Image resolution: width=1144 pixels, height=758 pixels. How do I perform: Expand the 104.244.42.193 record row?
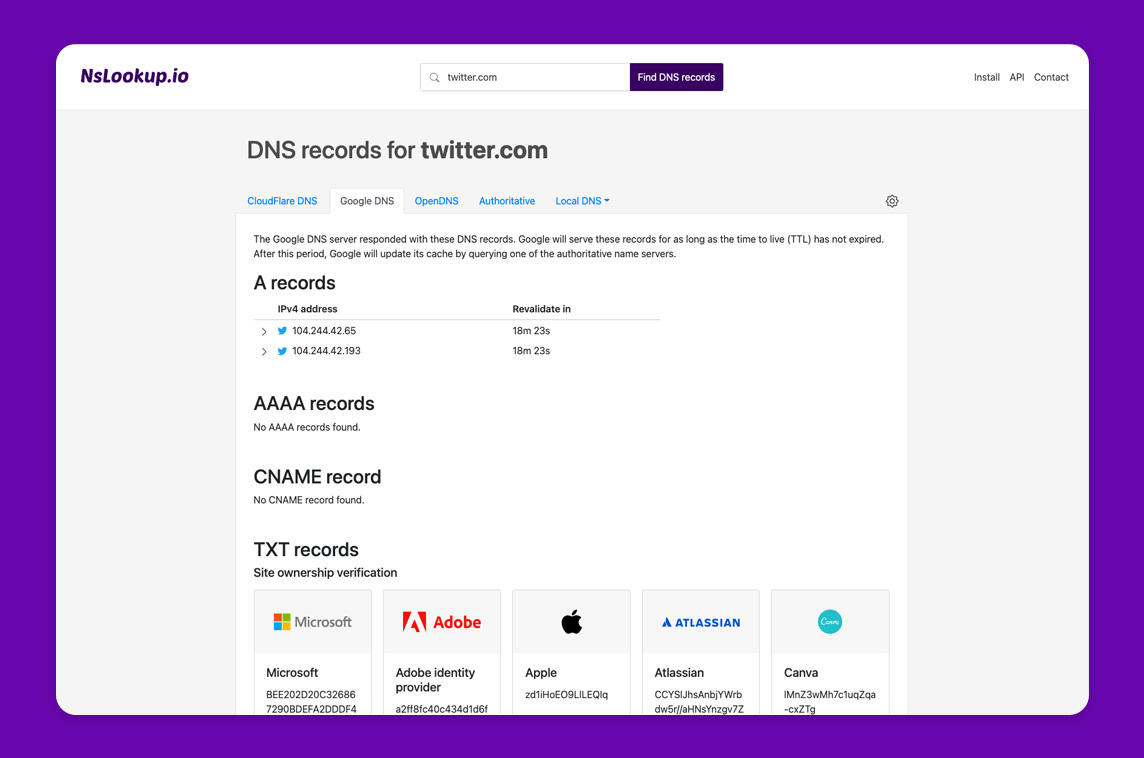click(x=264, y=352)
